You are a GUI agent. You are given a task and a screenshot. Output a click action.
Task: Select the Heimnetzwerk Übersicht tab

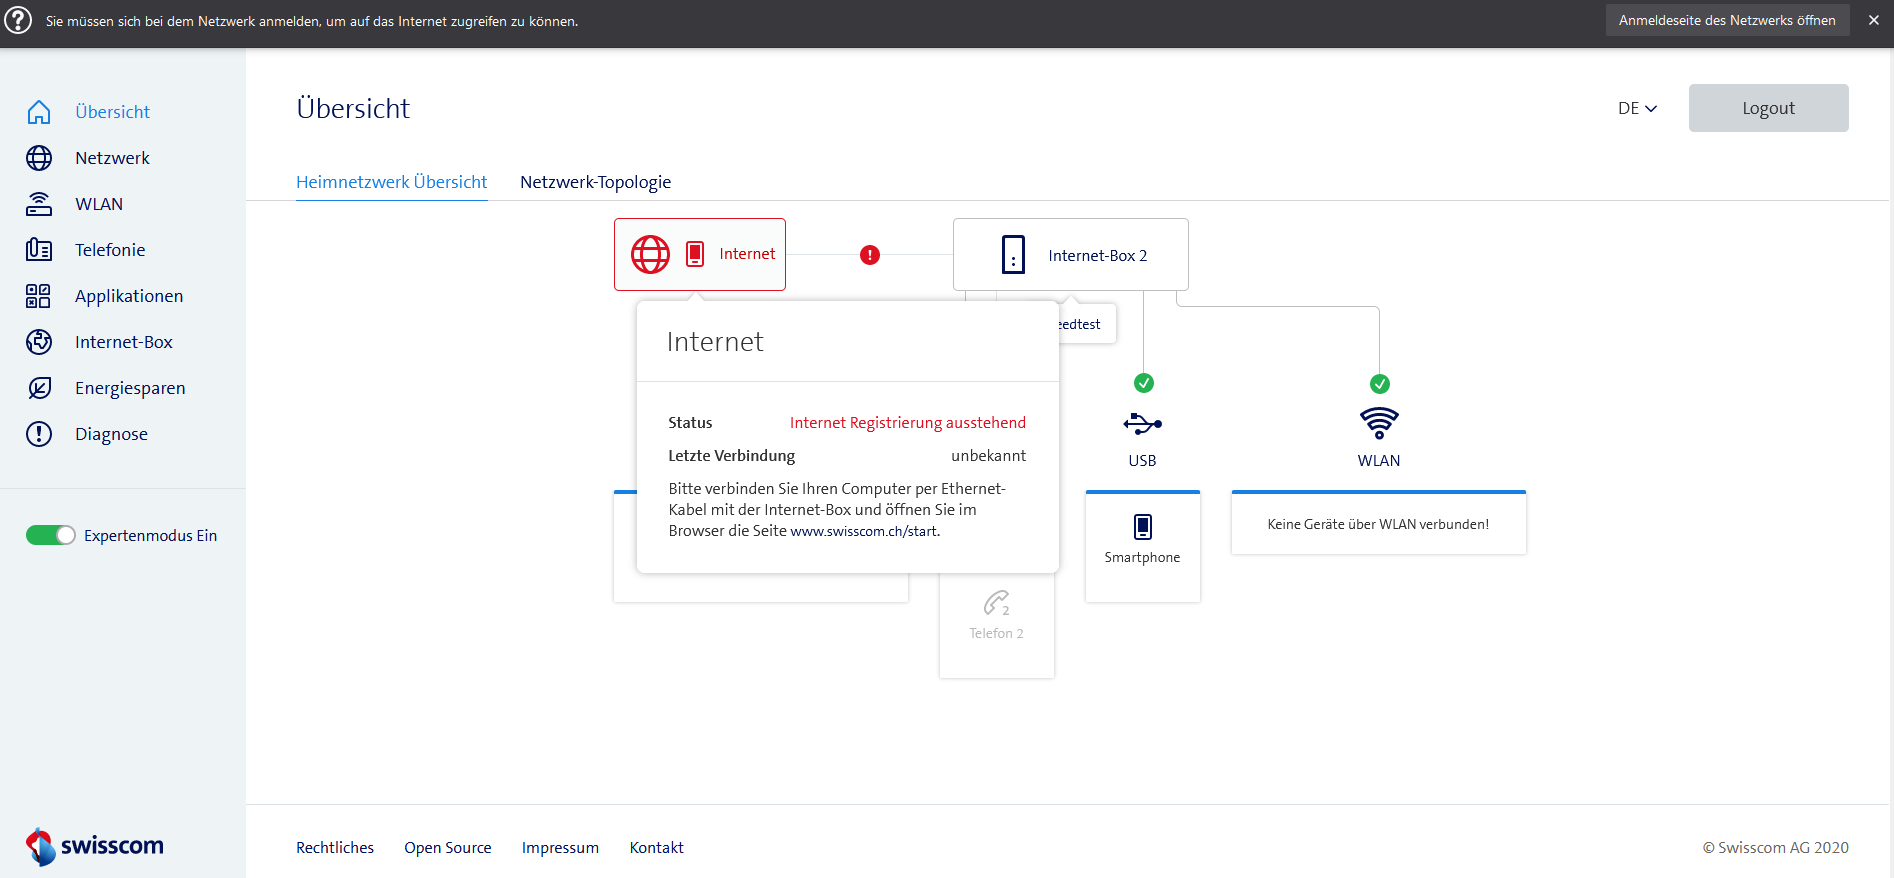(391, 182)
